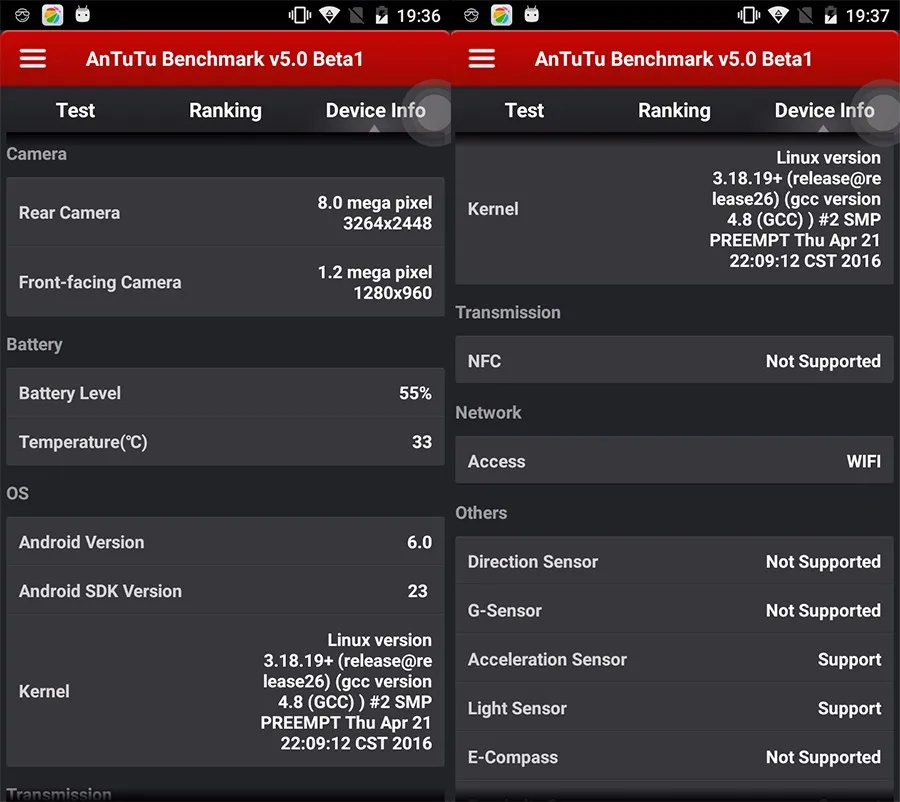
Task: Tap AnTuTu Benchmark title in left screenshot
Action: pos(224,59)
